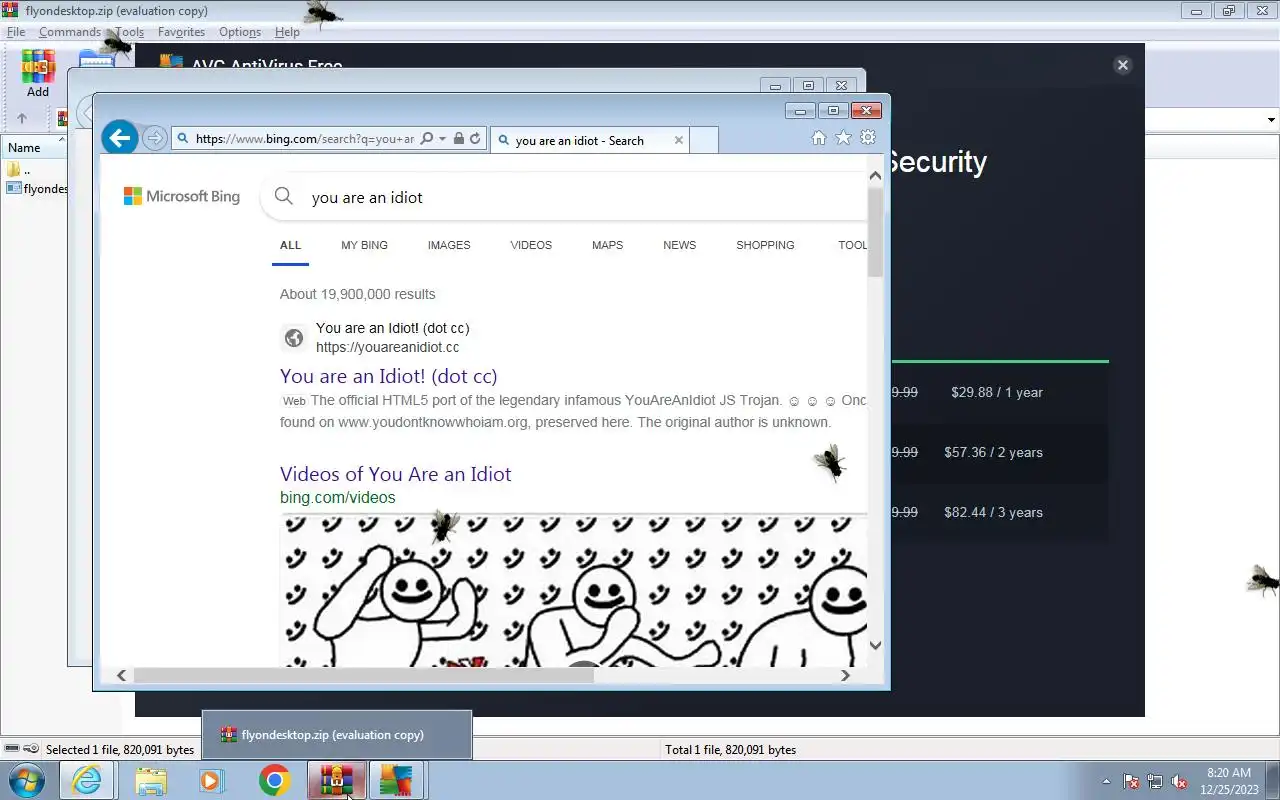The height and width of the screenshot is (800, 1280).
Task: Click the 'flyondesktop.zip (evaluation copy)' taskbar preview
Action: point(336,735)
